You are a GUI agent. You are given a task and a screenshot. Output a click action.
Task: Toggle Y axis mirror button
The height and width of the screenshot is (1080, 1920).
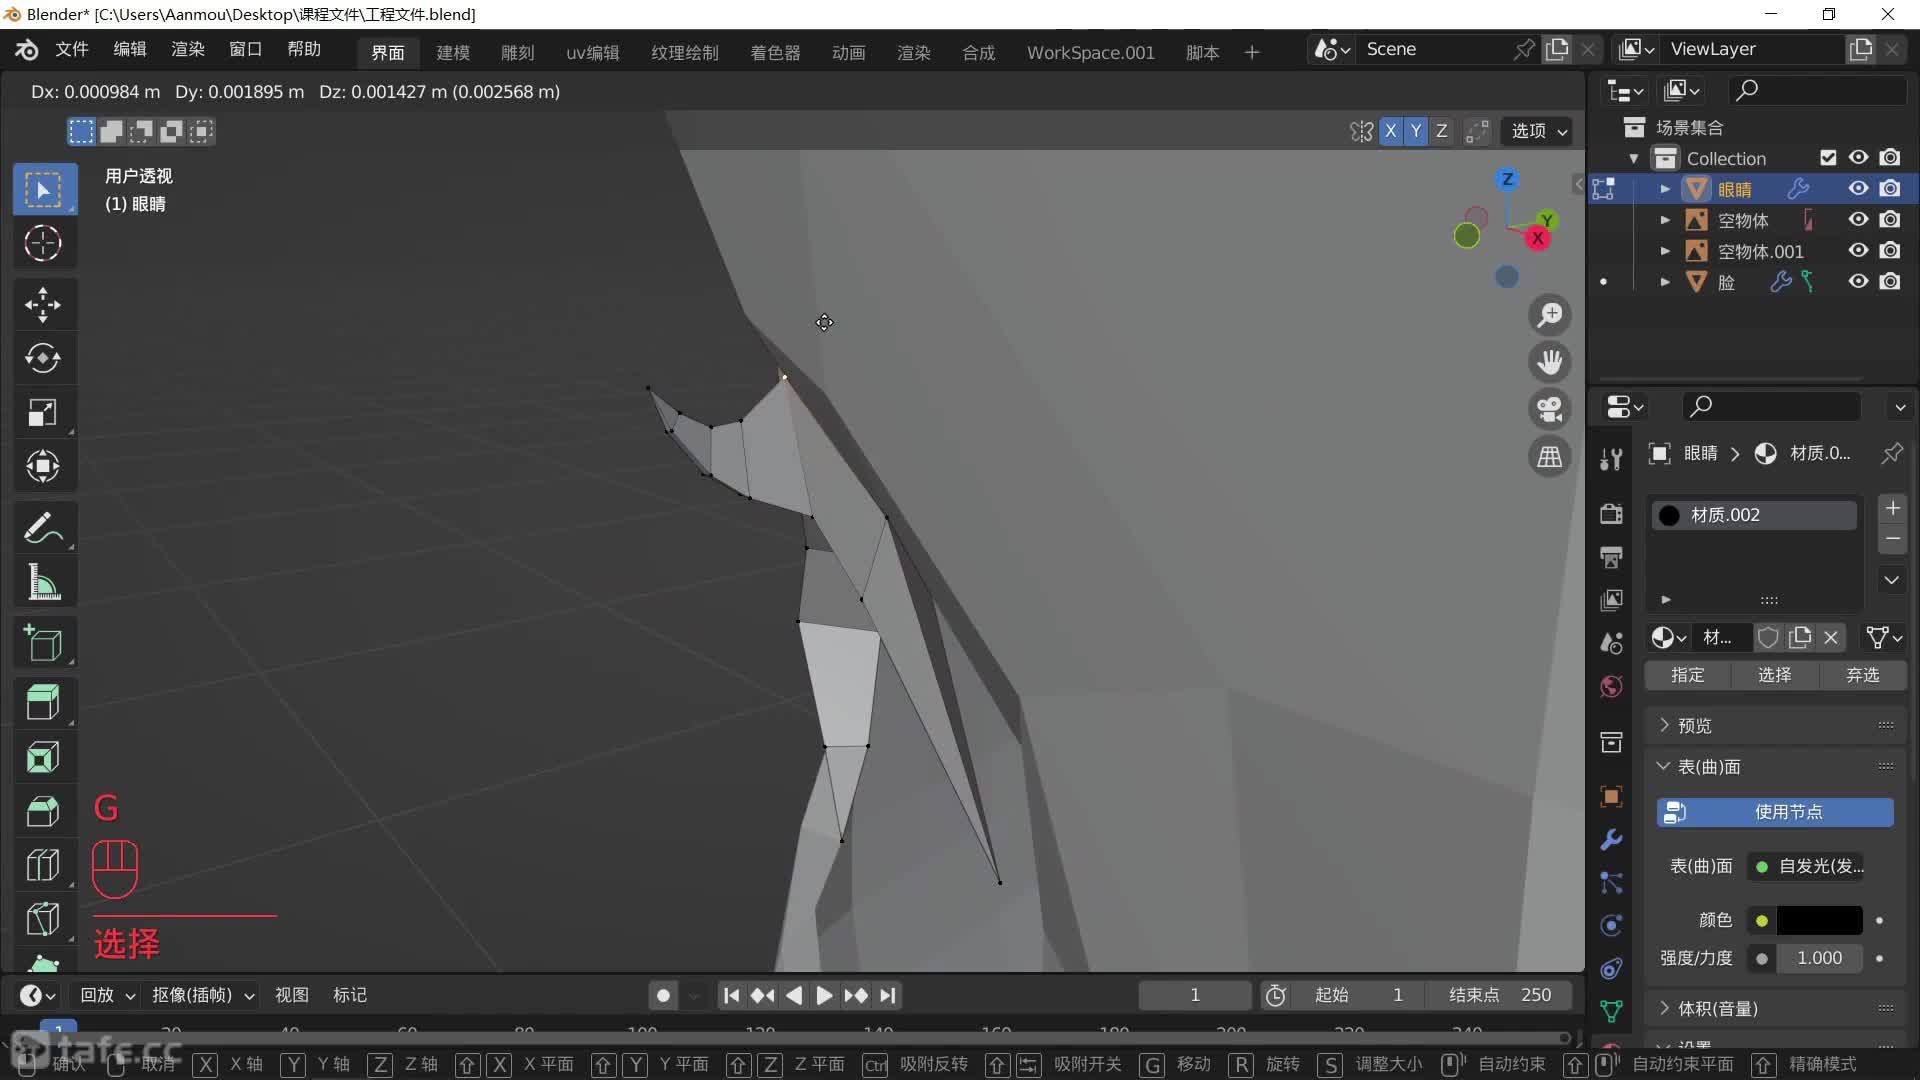click(x=1415, y=131)
